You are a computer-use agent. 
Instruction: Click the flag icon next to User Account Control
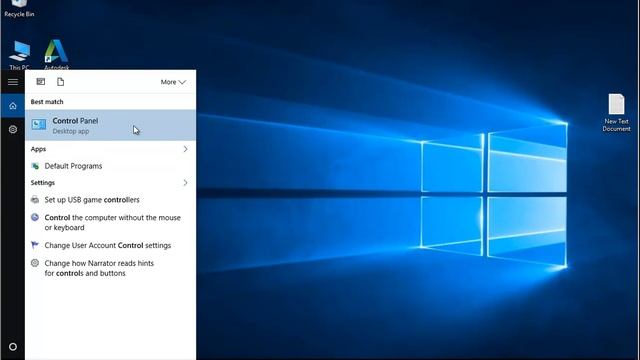[x=35, y=245]
